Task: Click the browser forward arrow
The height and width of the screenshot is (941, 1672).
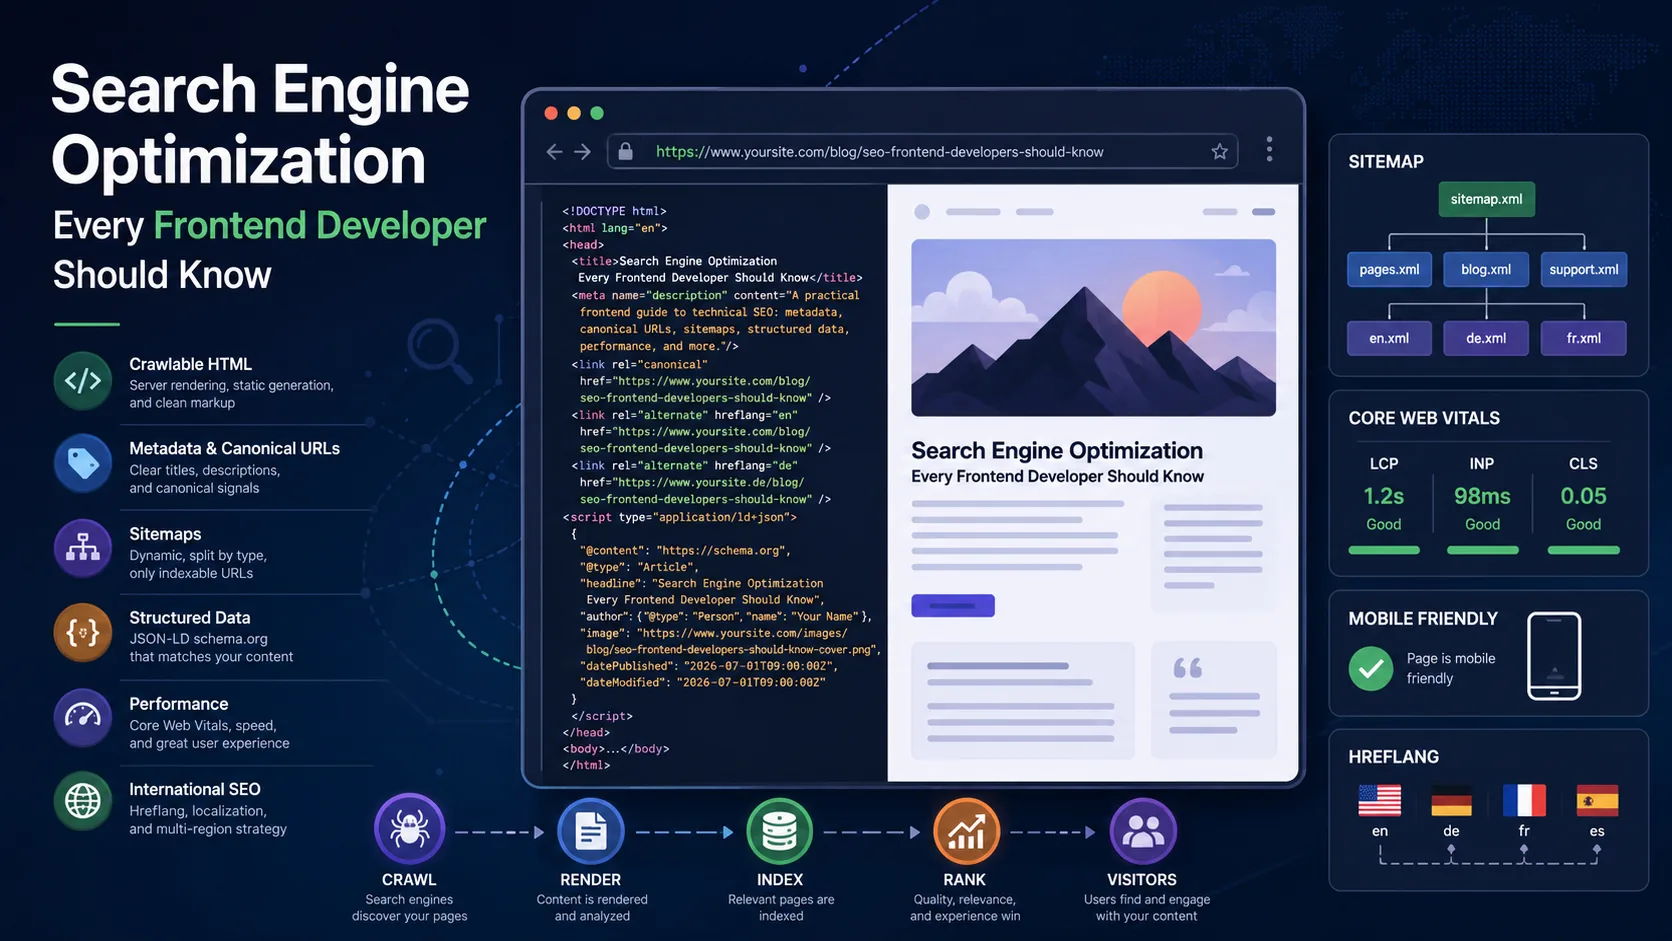Action: [583, 152]
